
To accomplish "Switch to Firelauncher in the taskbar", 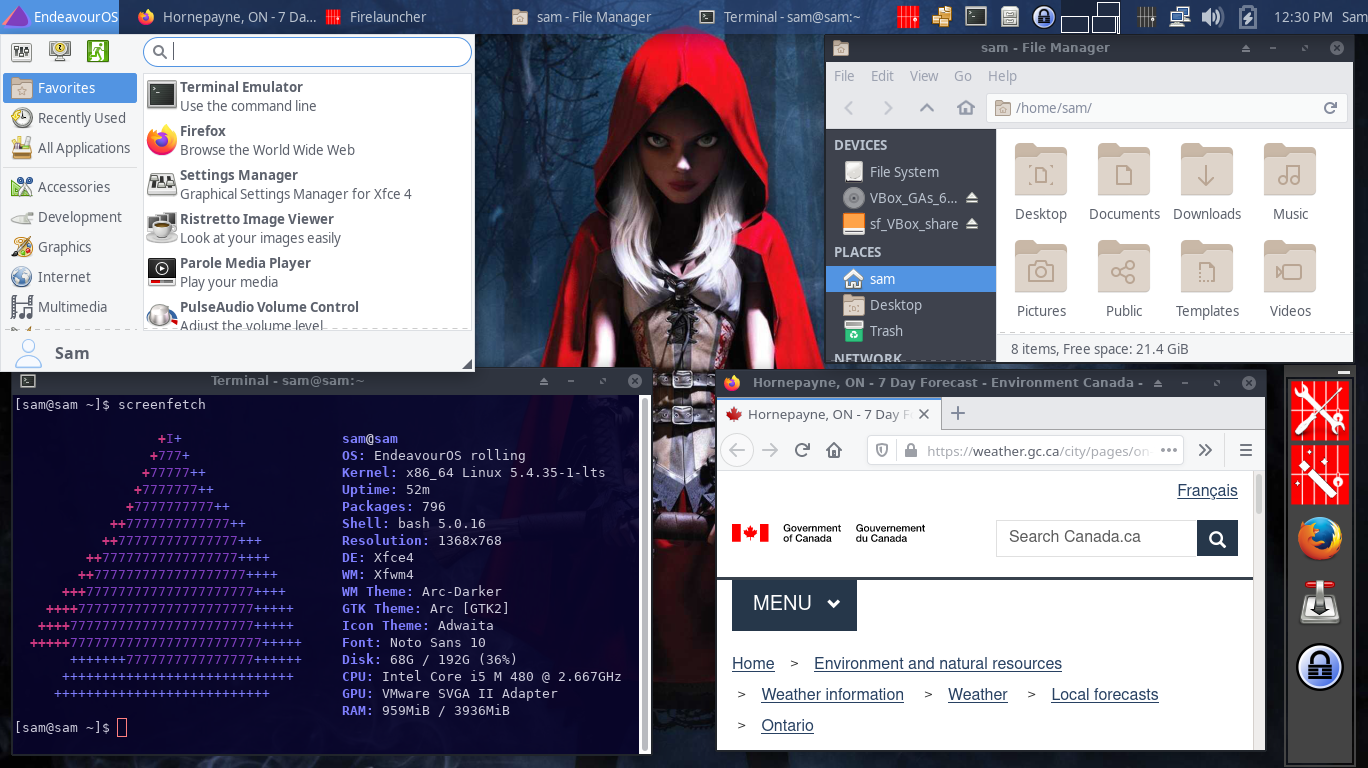I will tap(375, 17).
